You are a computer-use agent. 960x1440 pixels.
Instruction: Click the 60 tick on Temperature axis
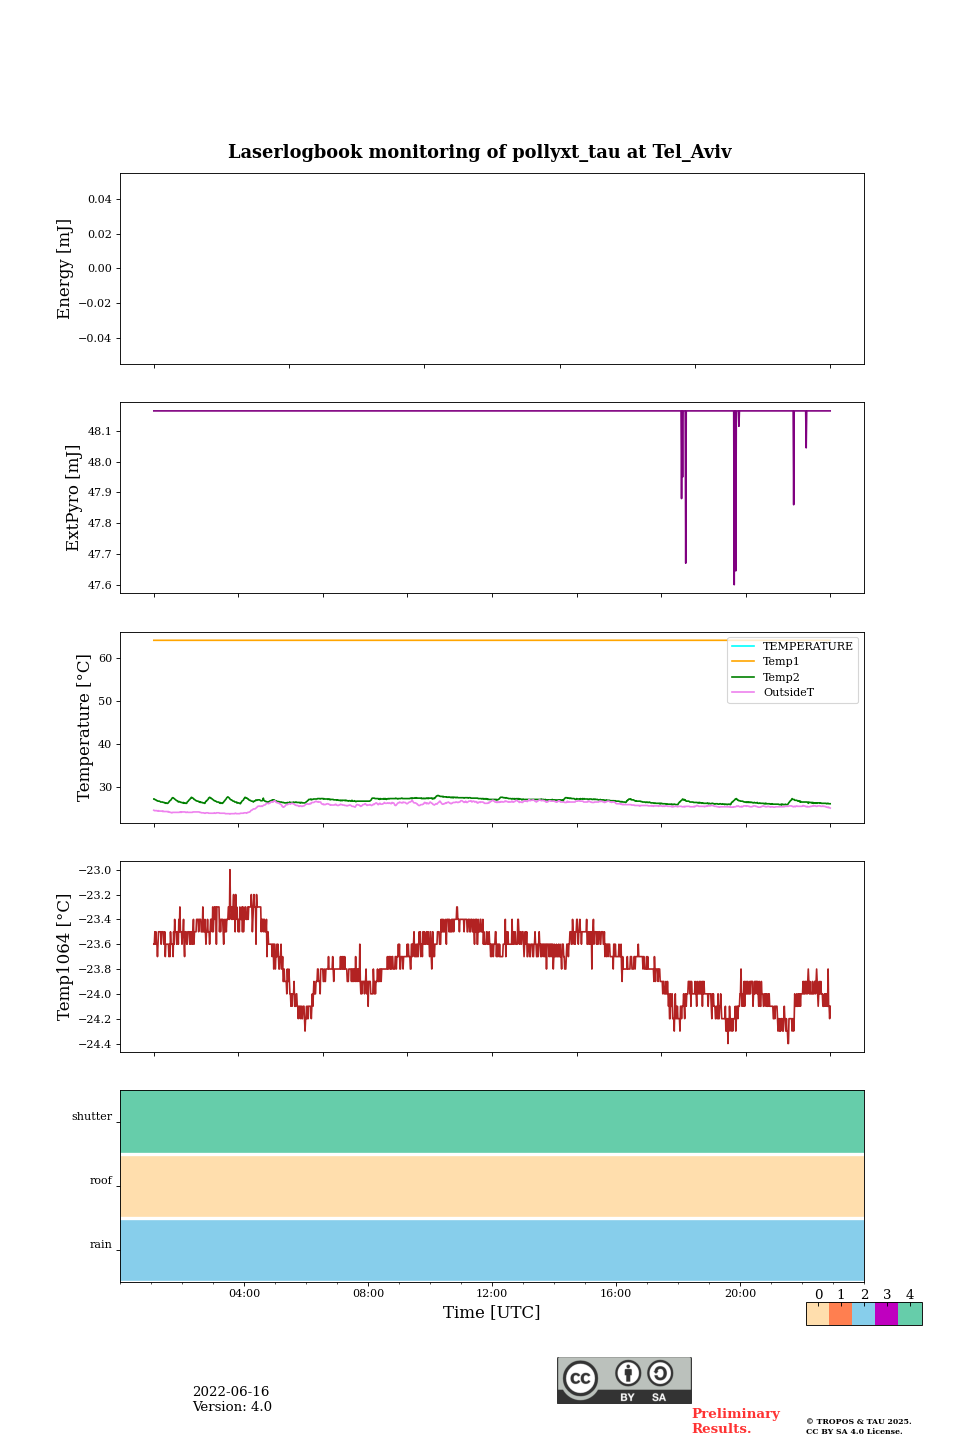(x=106, y=659)
